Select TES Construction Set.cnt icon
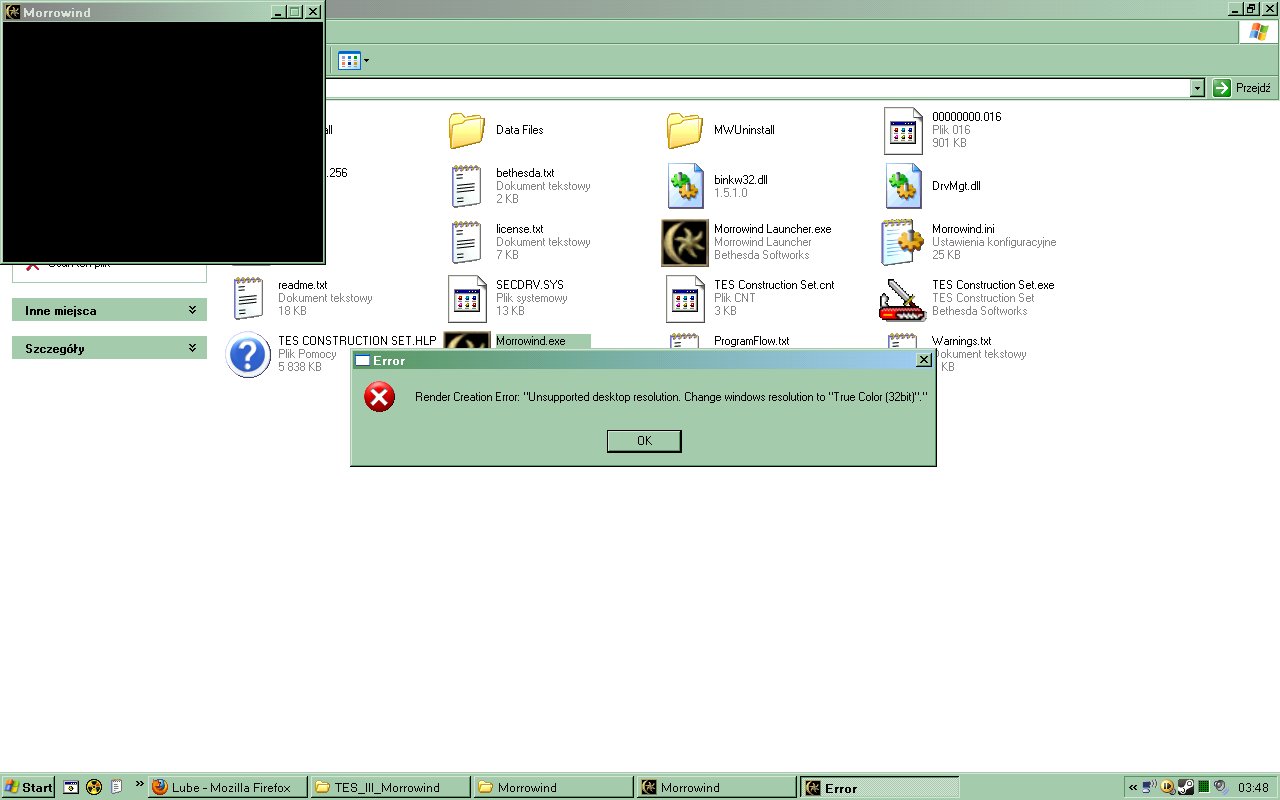The height and width of the screenshot is (800, 1280). [x=685, y=298]
